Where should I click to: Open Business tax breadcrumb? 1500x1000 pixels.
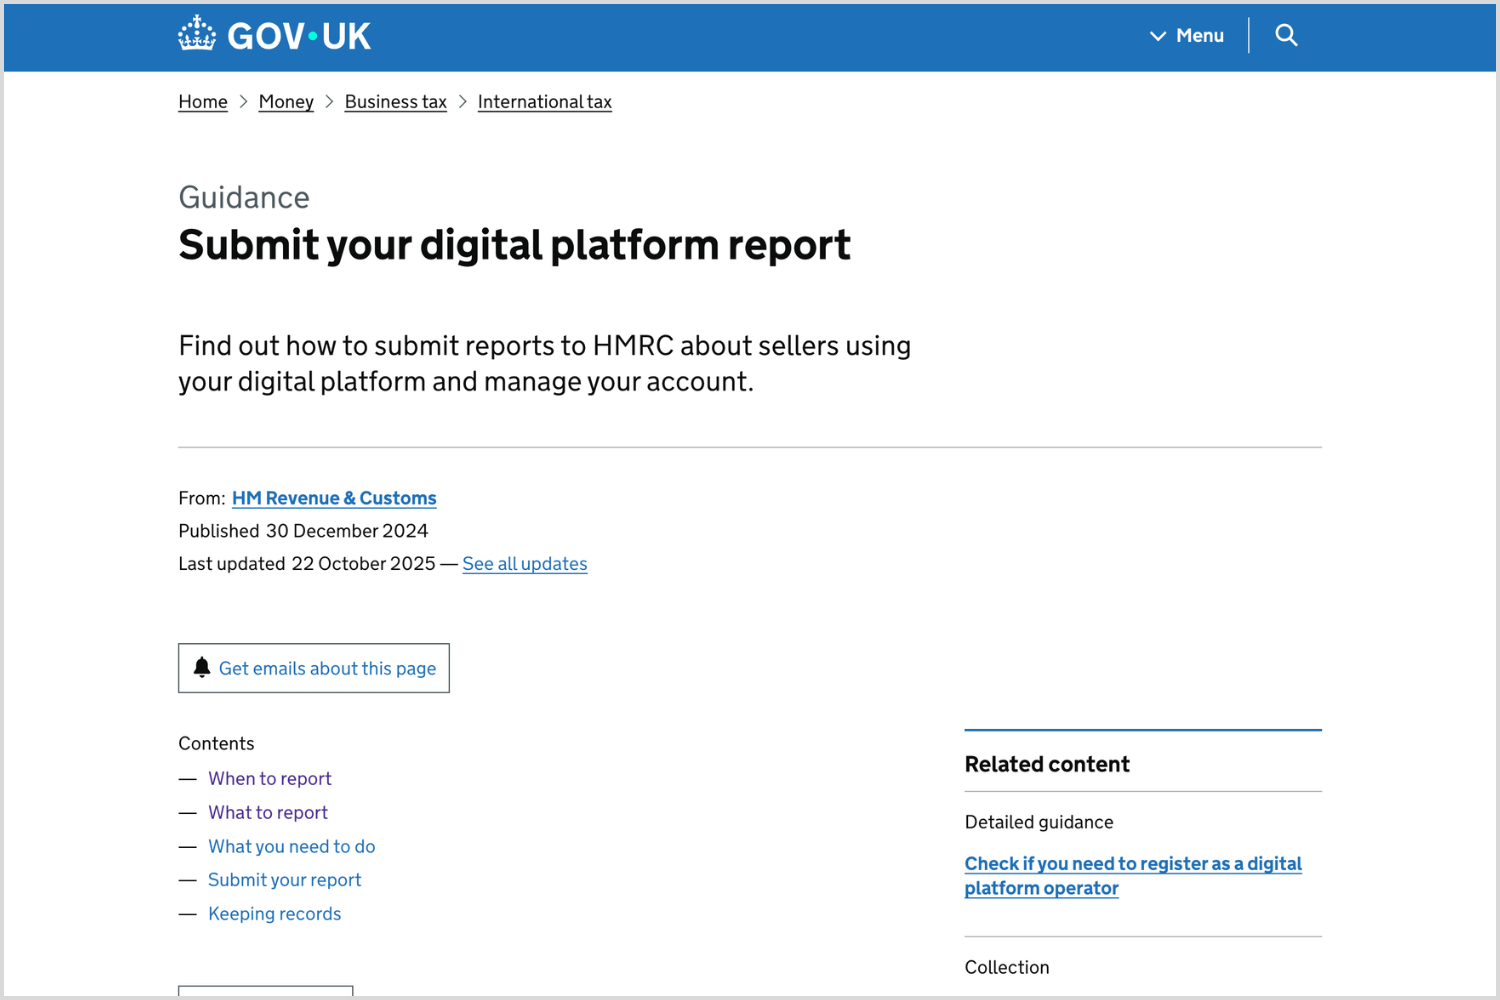click(x=396, y=102)
